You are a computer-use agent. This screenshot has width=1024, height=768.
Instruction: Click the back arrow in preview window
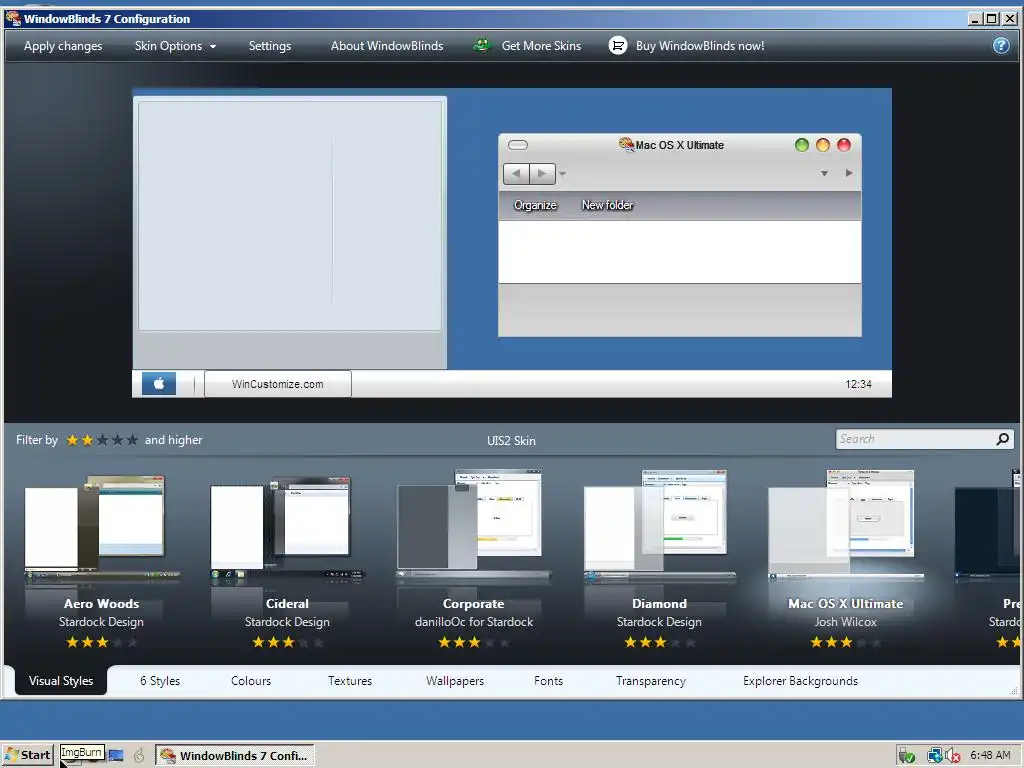click(517, 174)
